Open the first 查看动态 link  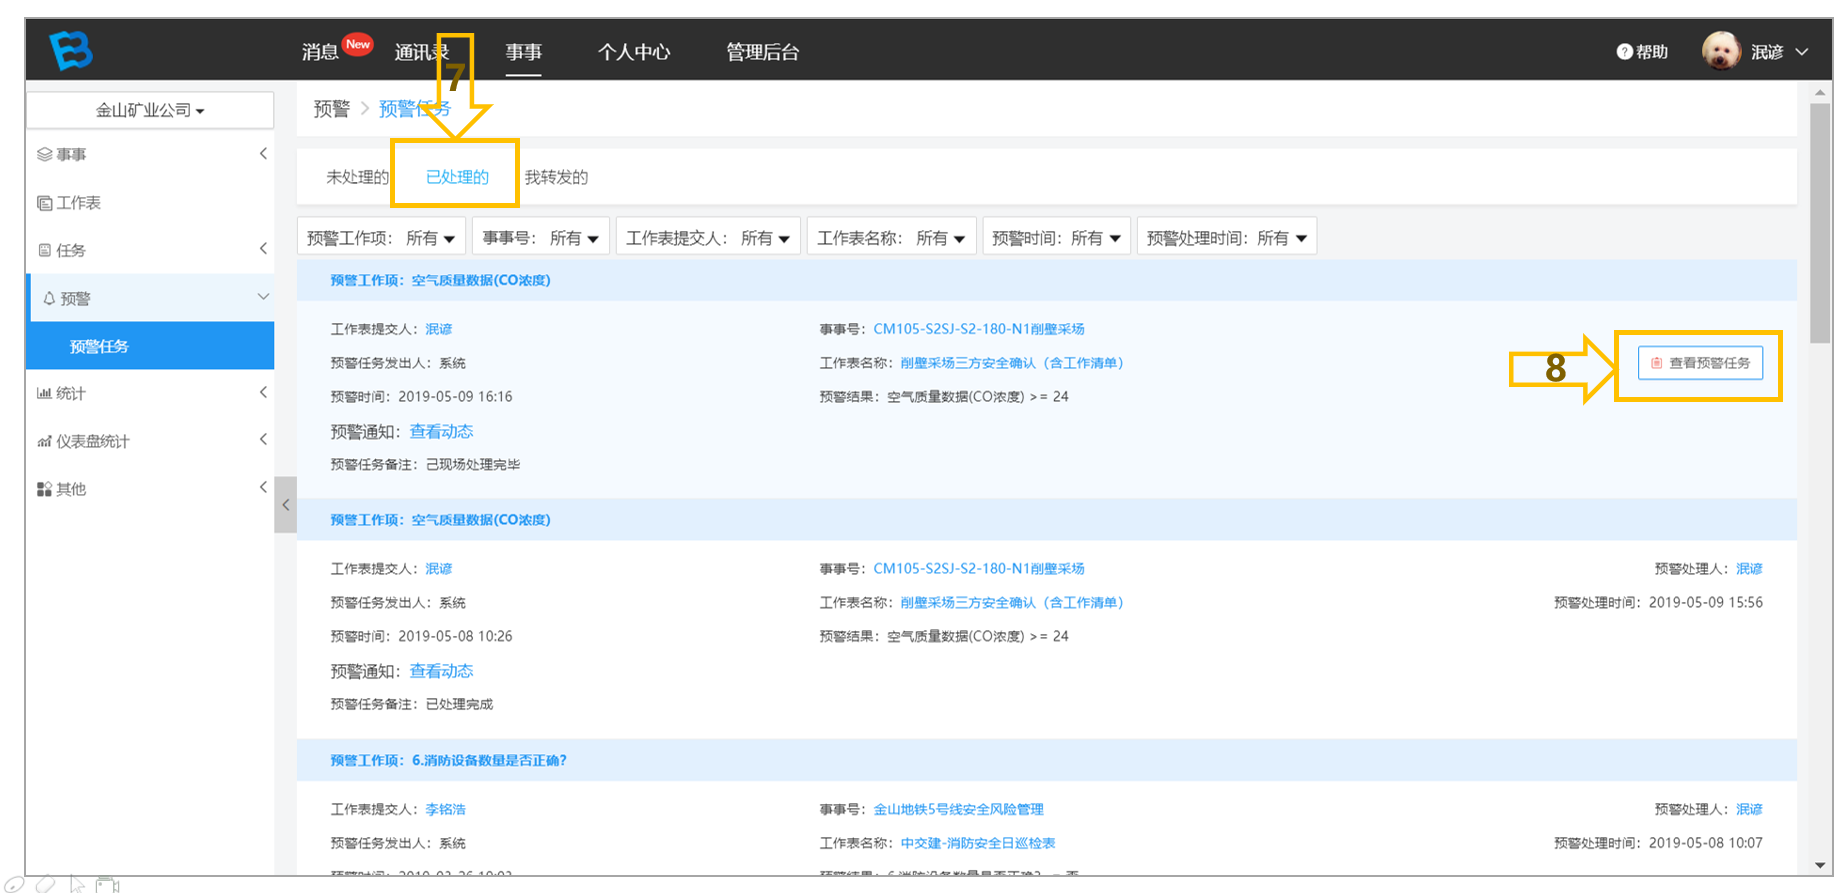[441, 431]
